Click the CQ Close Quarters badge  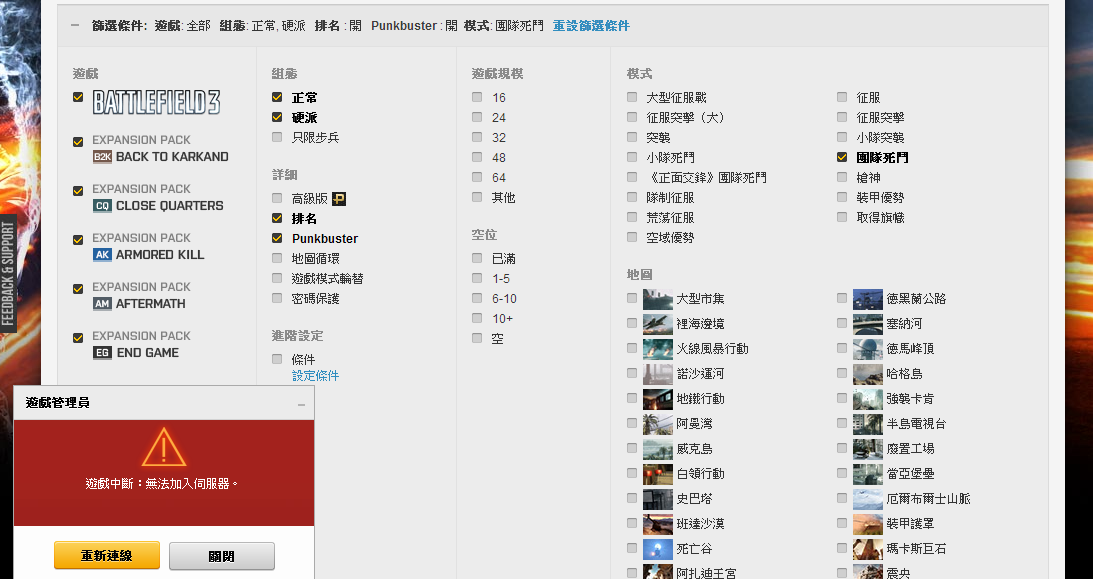pos(102,206)
